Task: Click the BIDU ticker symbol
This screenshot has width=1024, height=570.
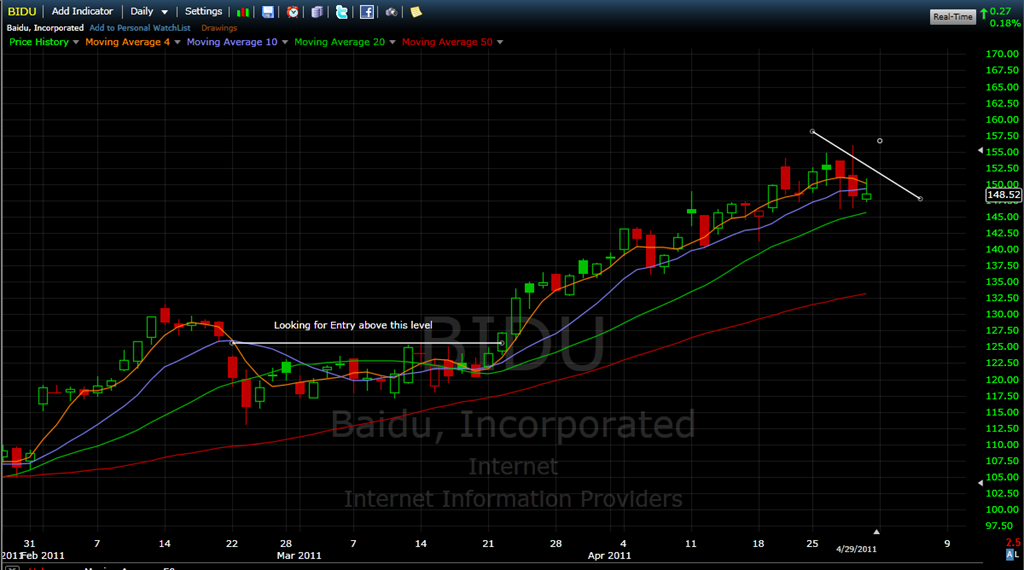Action: pyautogui.click(x=22, y=11)
